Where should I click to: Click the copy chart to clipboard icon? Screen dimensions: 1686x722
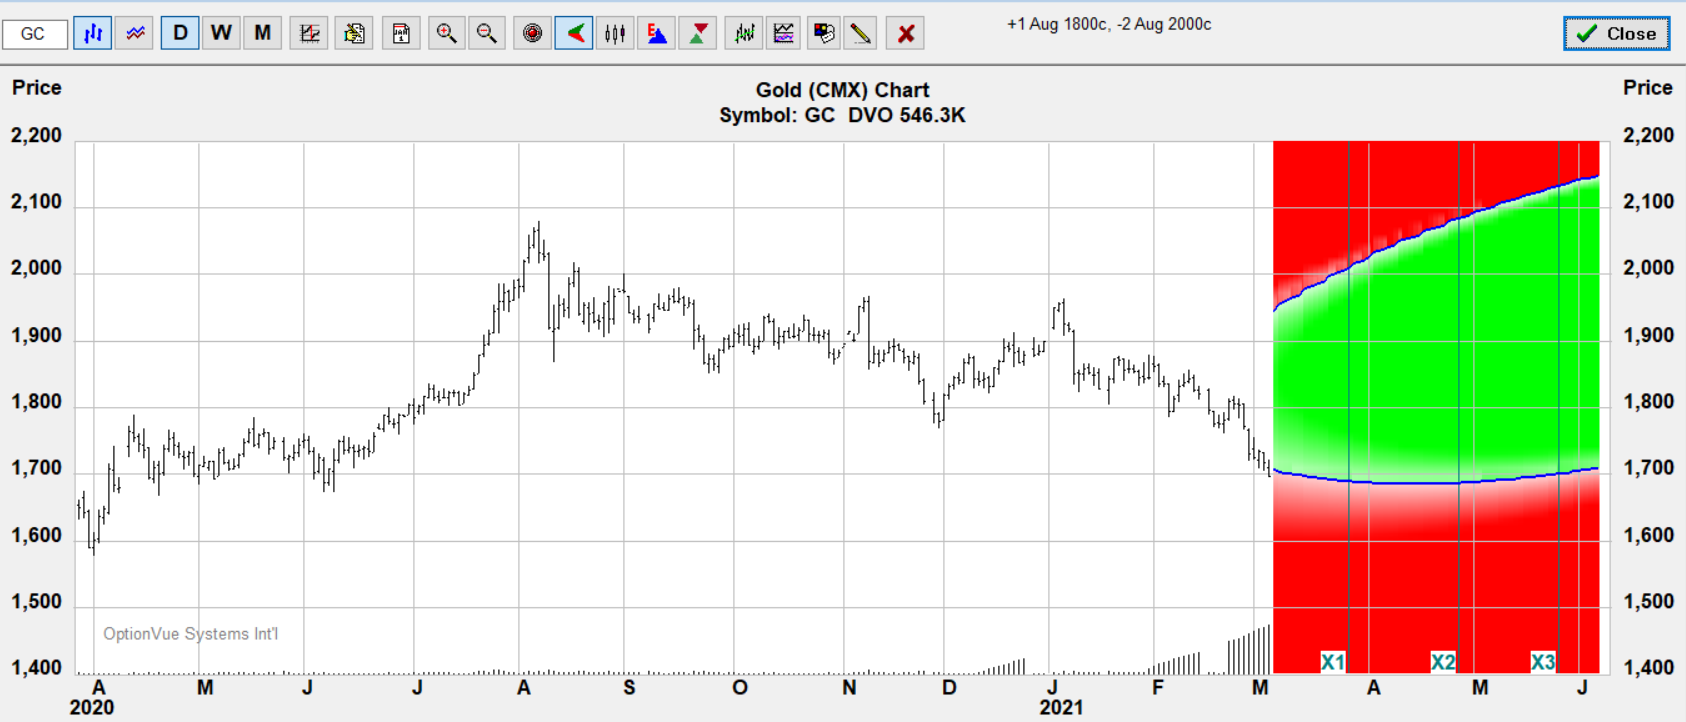[x=353, y=33]
